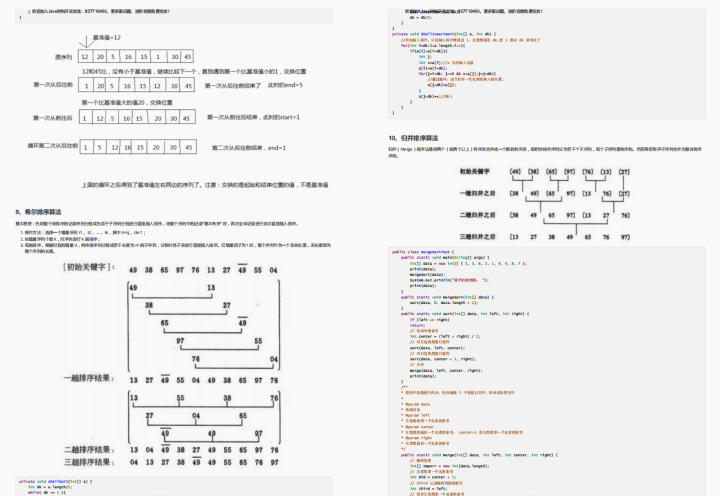The image size is (720, 496).
Task: Click "04" at end of the 初始关键字 row
Action: [274, 270]
